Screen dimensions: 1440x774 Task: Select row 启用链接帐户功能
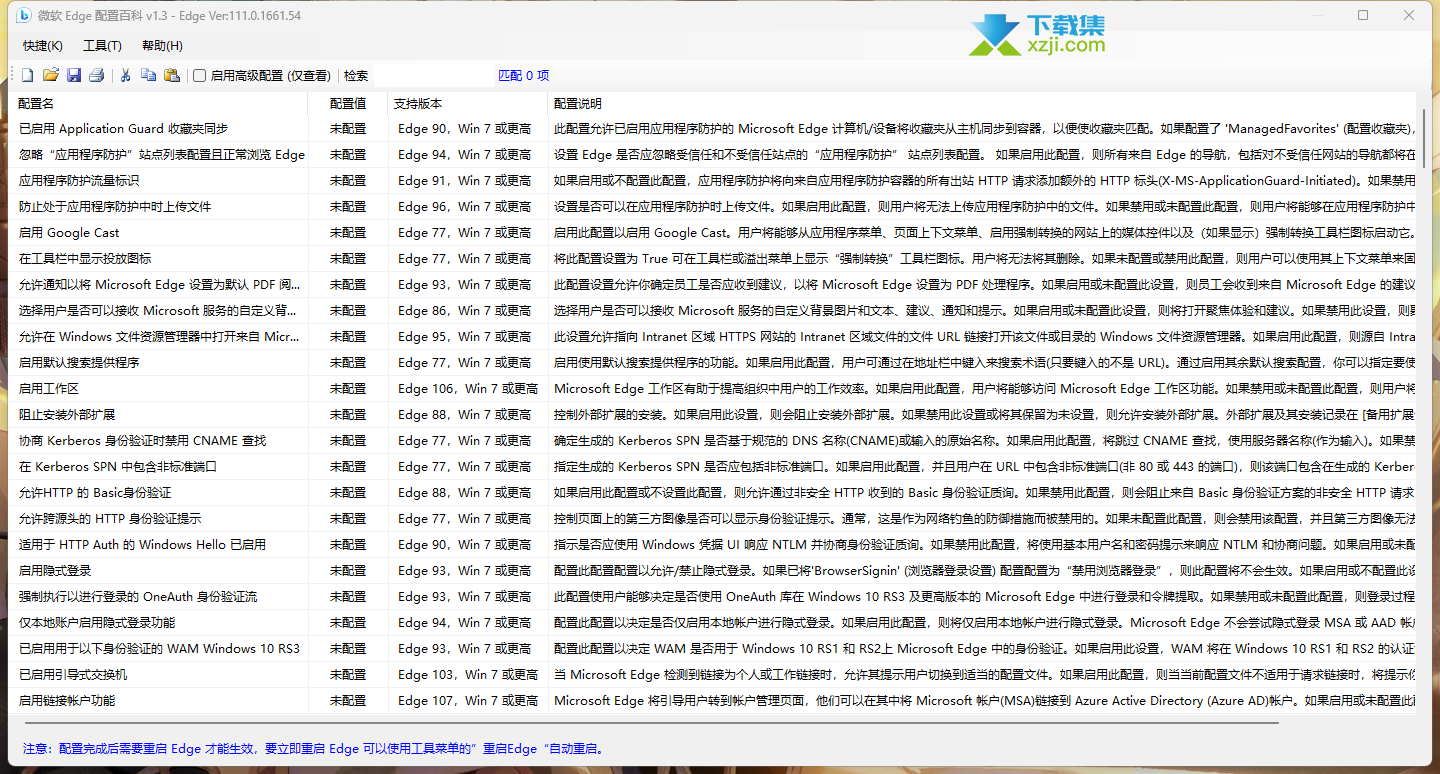click(x=713, y=700)
